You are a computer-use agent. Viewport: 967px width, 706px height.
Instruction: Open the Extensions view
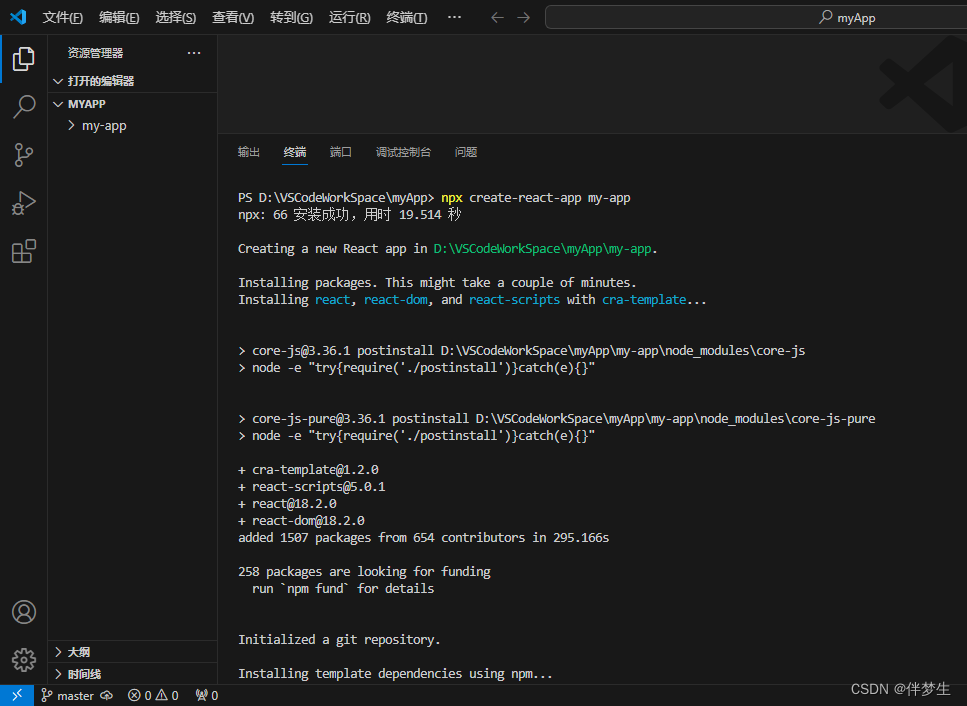[x=23, y=251]
